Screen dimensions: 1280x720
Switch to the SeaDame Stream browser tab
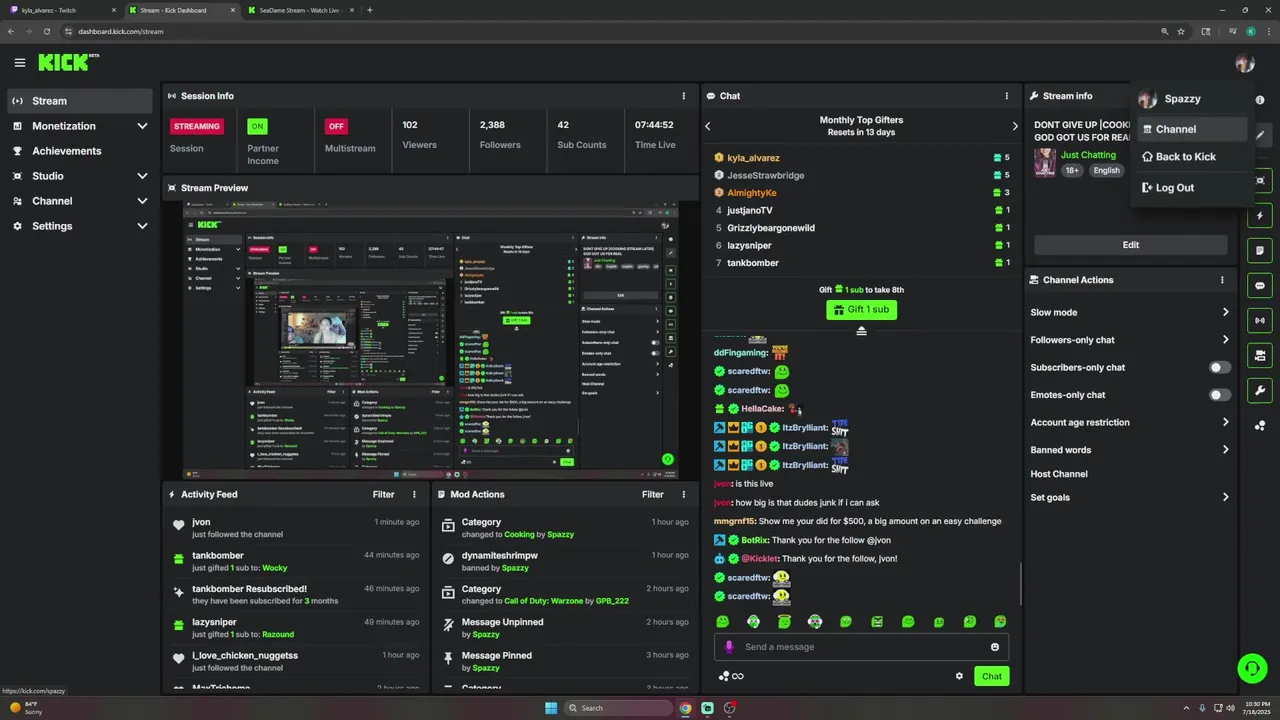298,10
